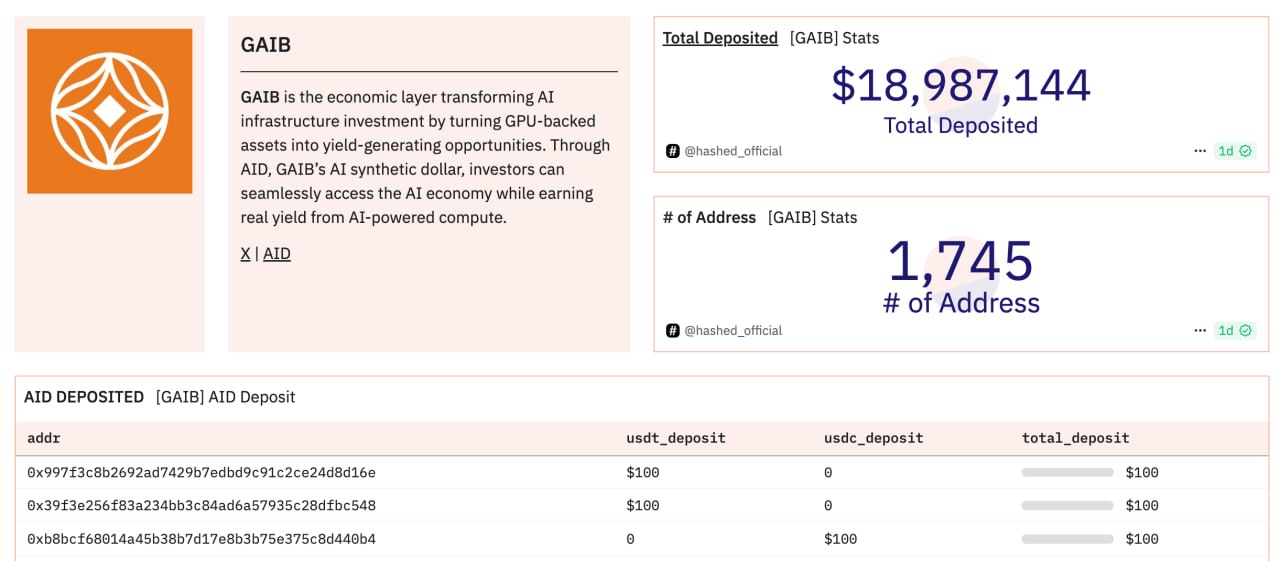Sort table by usdt_deposit column header
Viewport: 1280px width, 561px height.
[x=676, y=438]
